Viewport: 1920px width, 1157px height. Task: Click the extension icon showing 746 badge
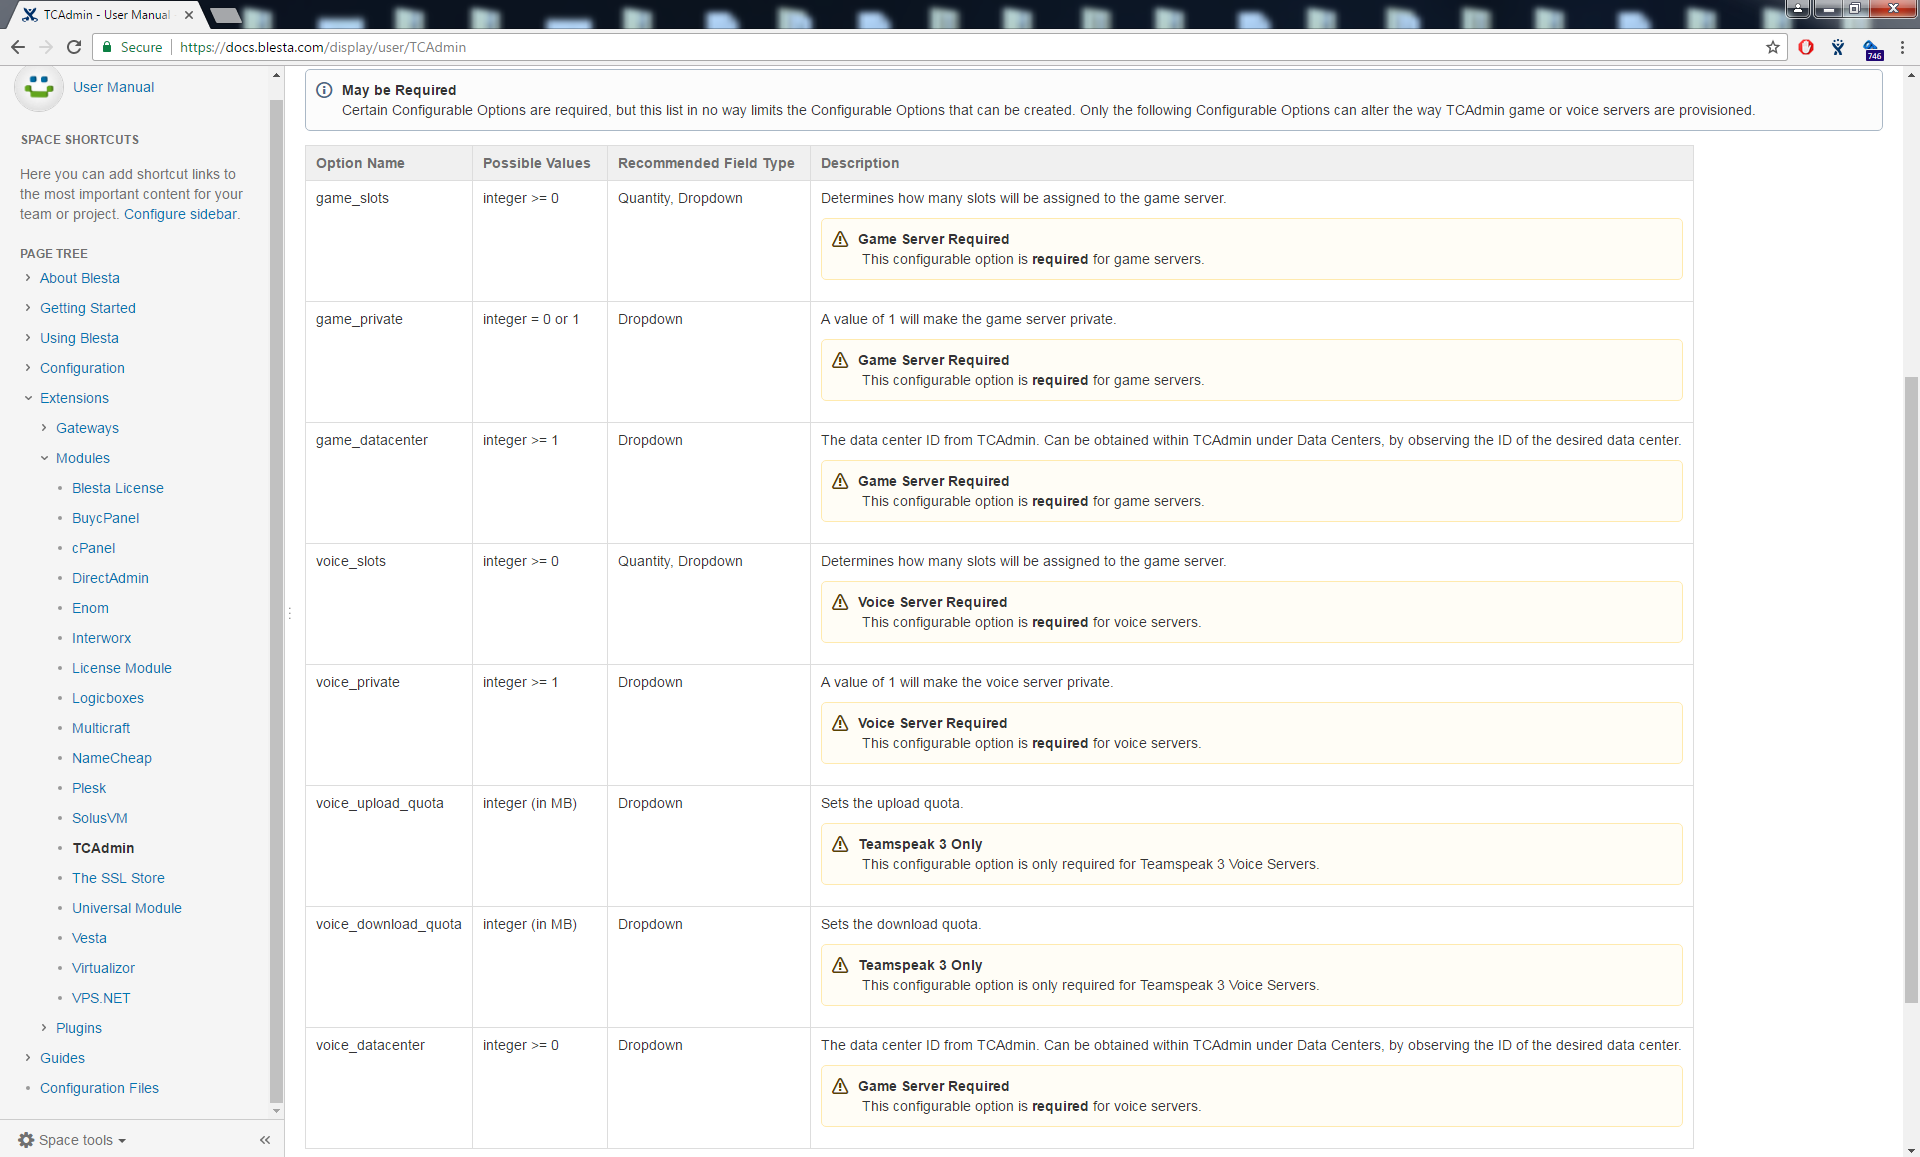pyautogui.click(x=1873, y=49)
